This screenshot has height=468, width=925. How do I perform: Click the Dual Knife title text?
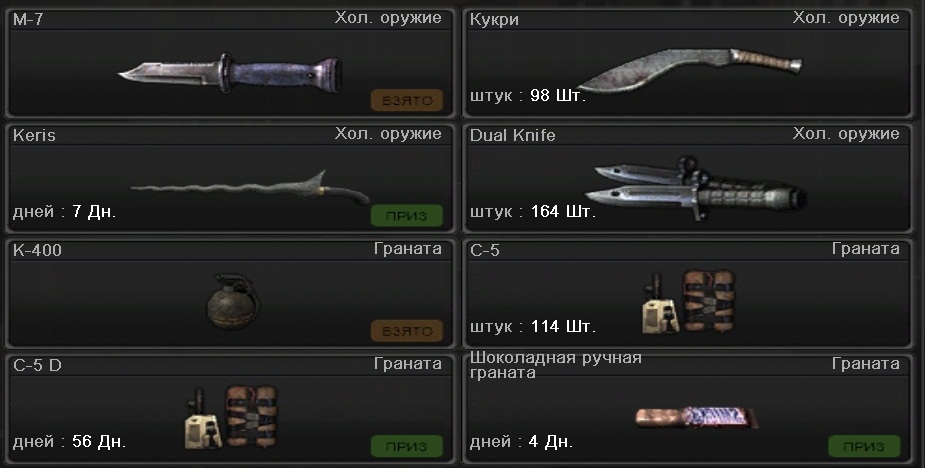point(513,135)
